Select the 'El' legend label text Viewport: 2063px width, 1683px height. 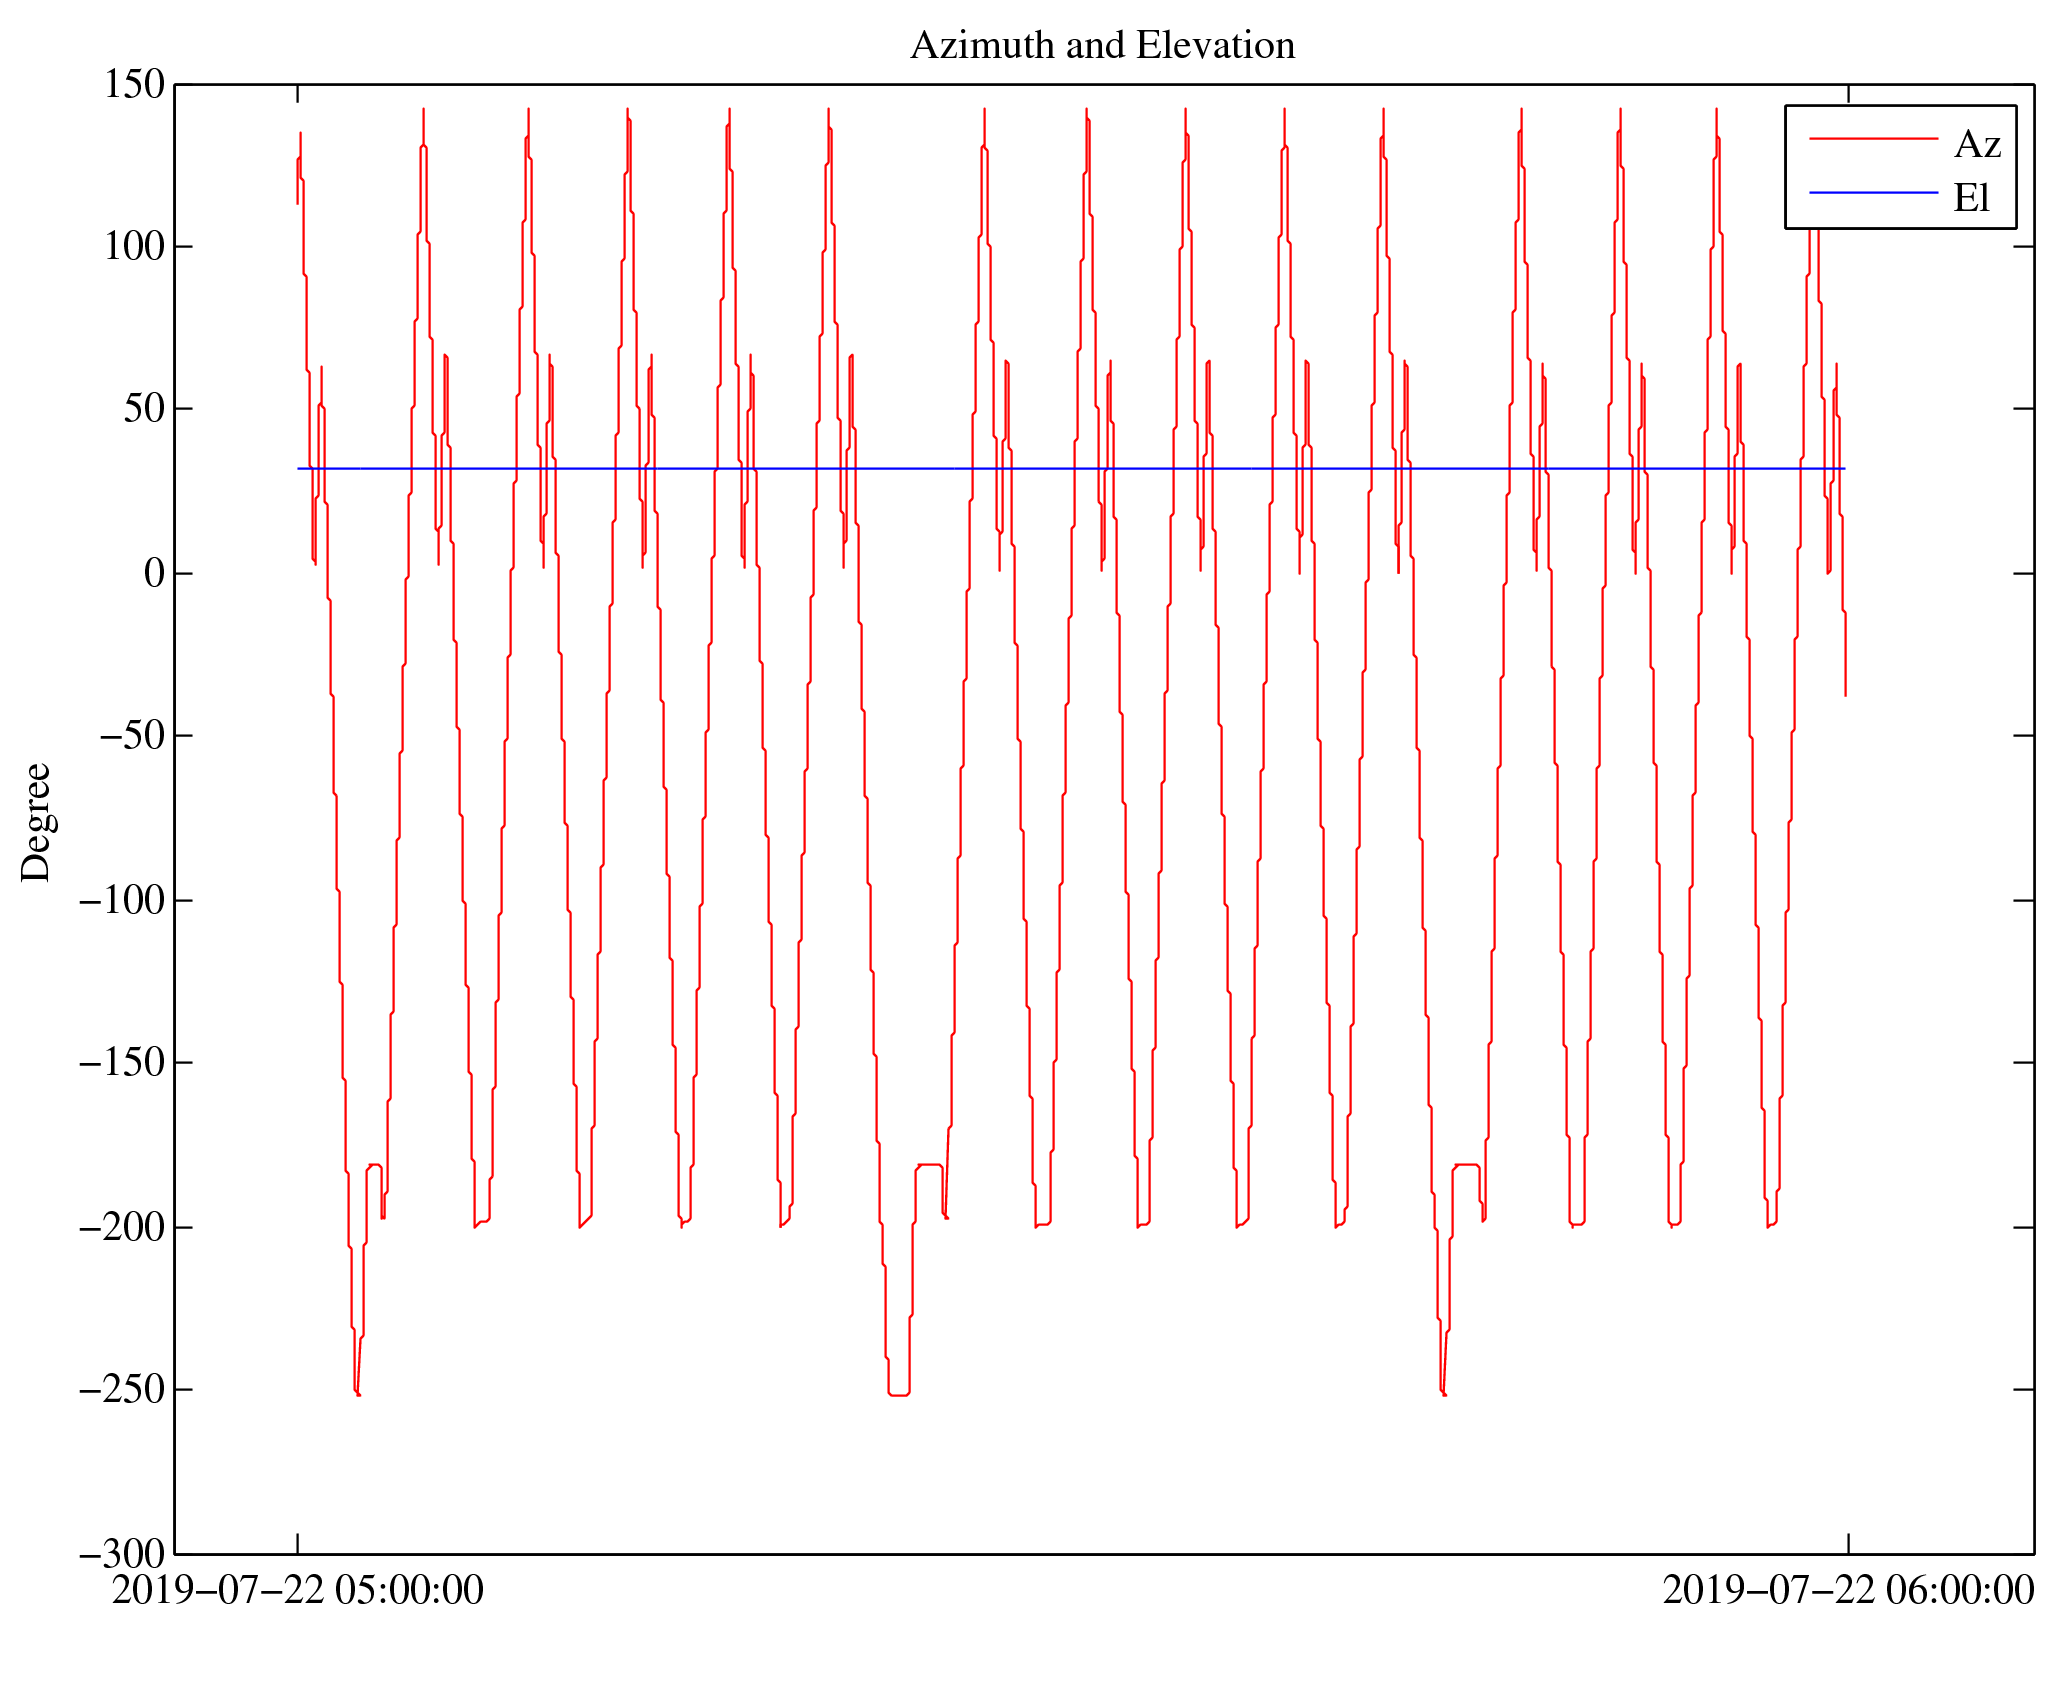point(1971,198)
